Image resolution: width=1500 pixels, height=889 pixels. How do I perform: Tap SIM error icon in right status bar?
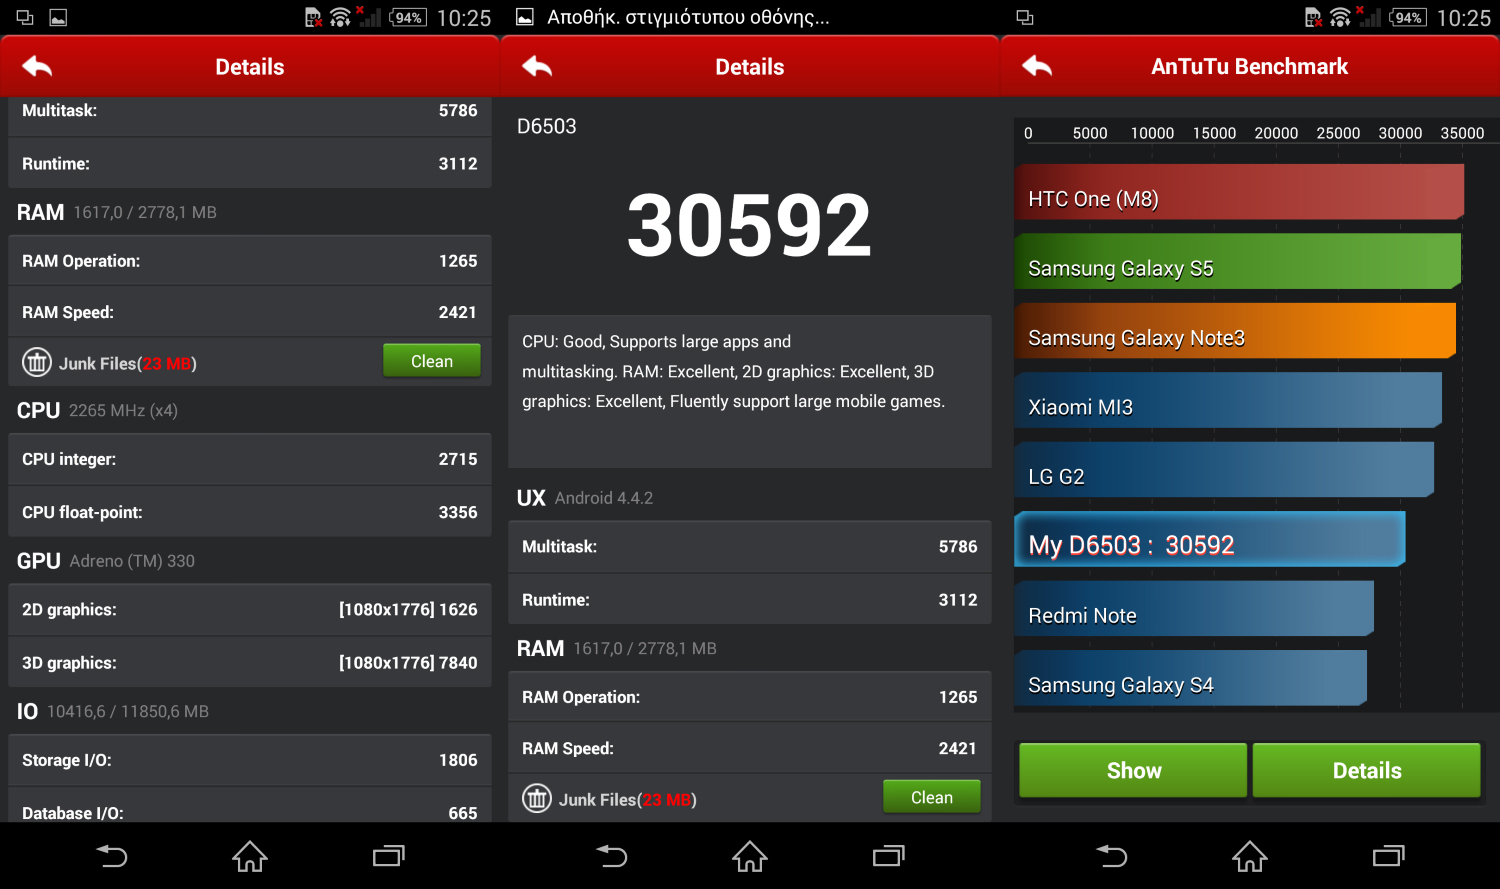pyautogui.click(x=1314, y=17)
